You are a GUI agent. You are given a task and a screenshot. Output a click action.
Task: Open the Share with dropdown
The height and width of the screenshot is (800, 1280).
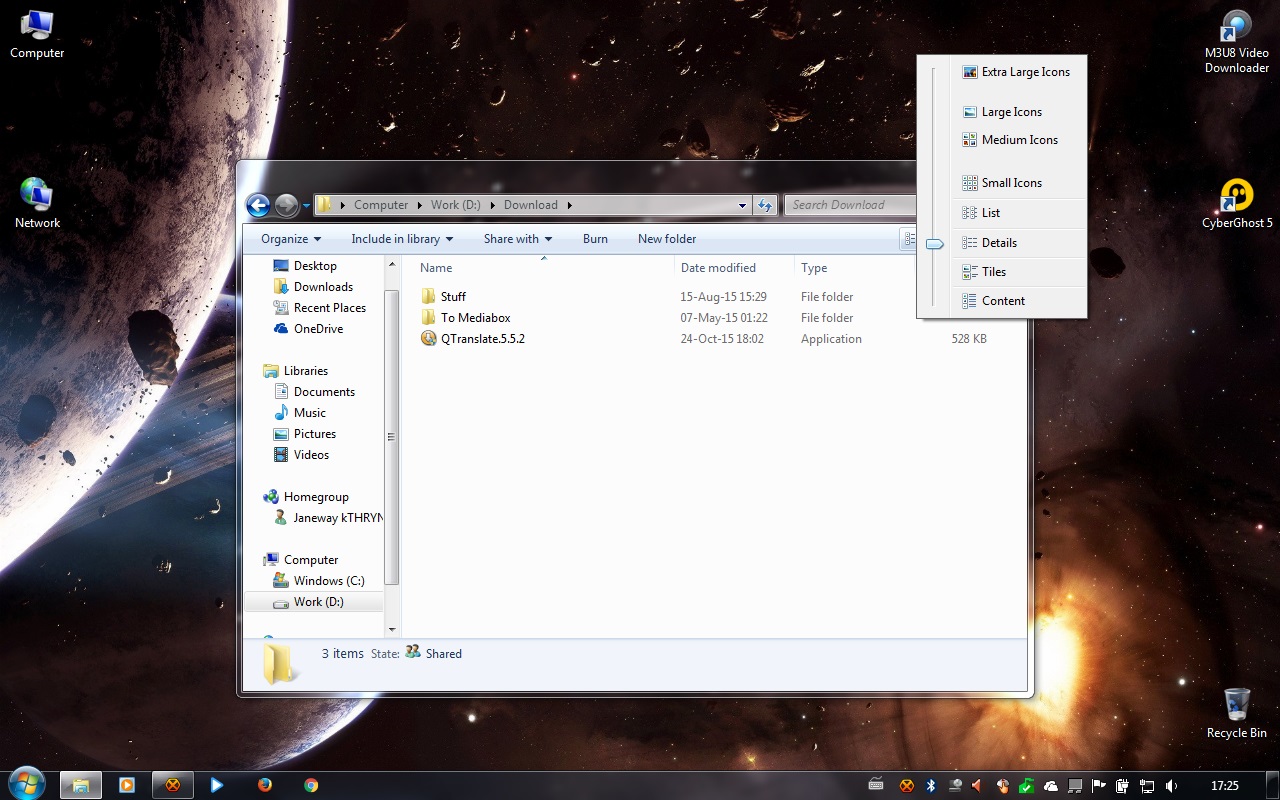point(518,239)
